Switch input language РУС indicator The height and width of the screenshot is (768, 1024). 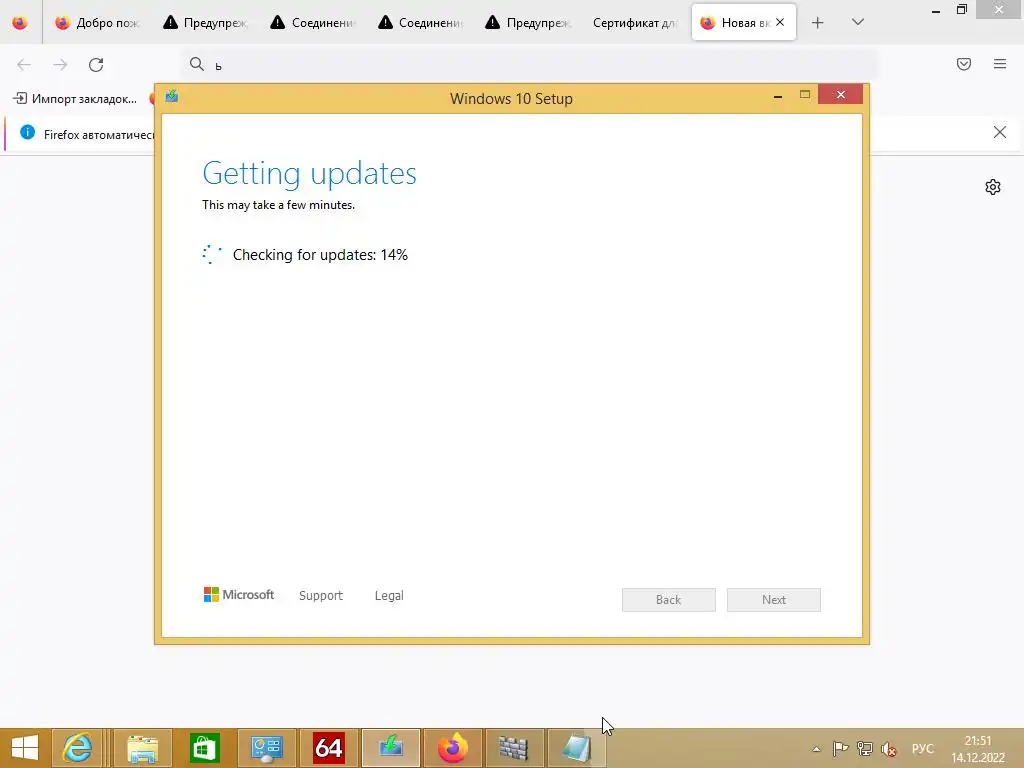click(x=923, y=748)
